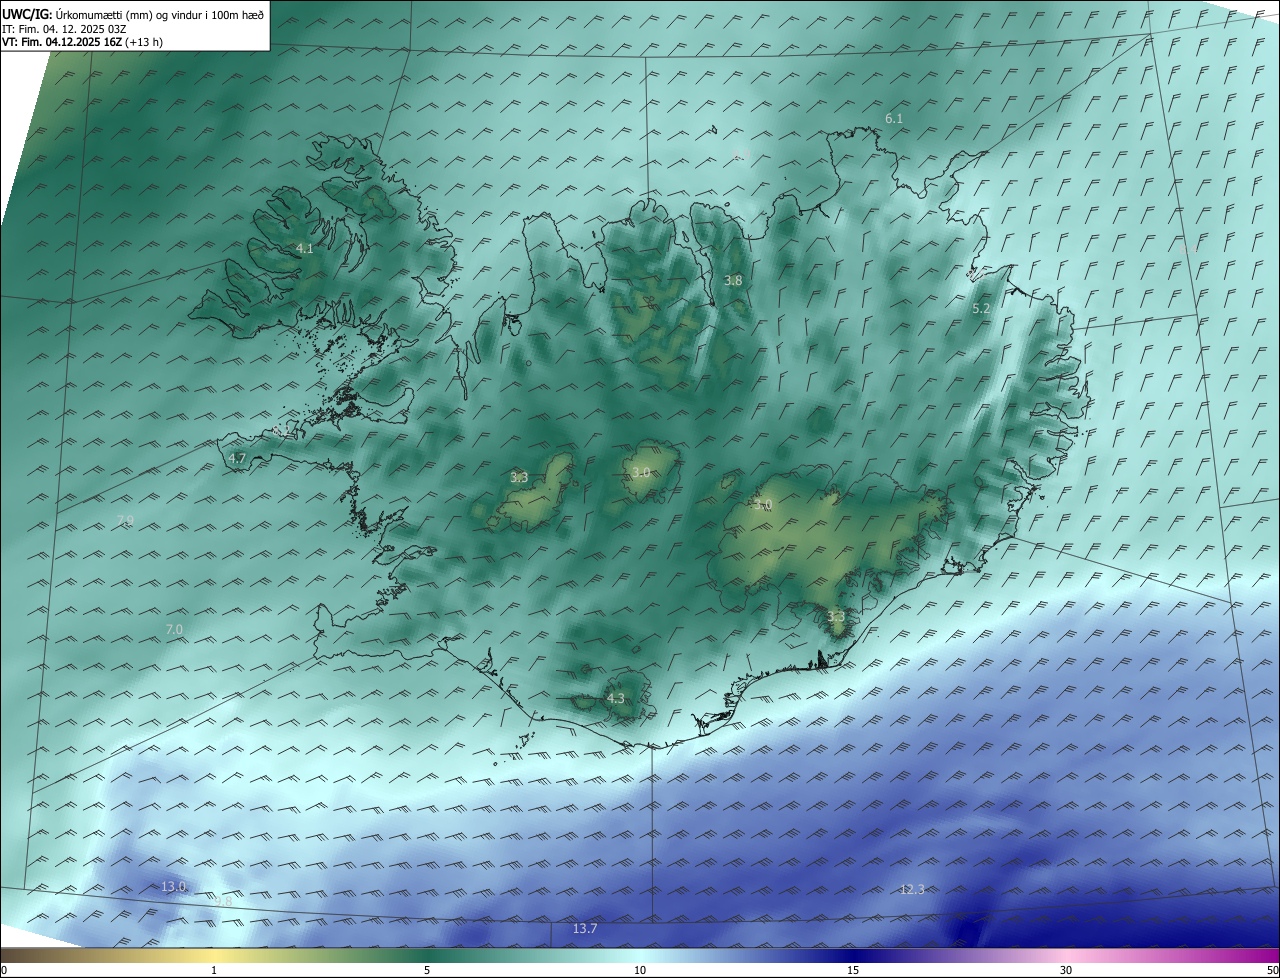Screen dimensions: 1280x978
Task: Click the 1 tick on the color scale
Action: tap(214, 970)
